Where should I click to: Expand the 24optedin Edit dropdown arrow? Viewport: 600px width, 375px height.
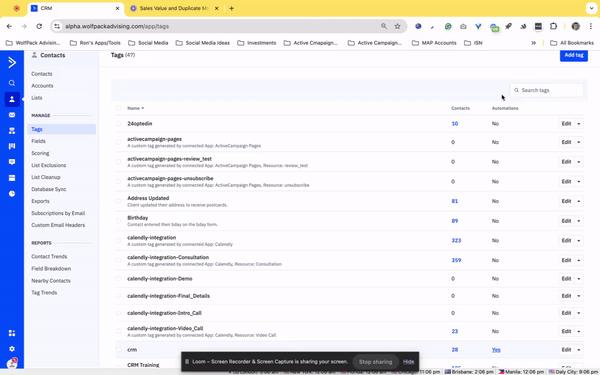(579, 124)
